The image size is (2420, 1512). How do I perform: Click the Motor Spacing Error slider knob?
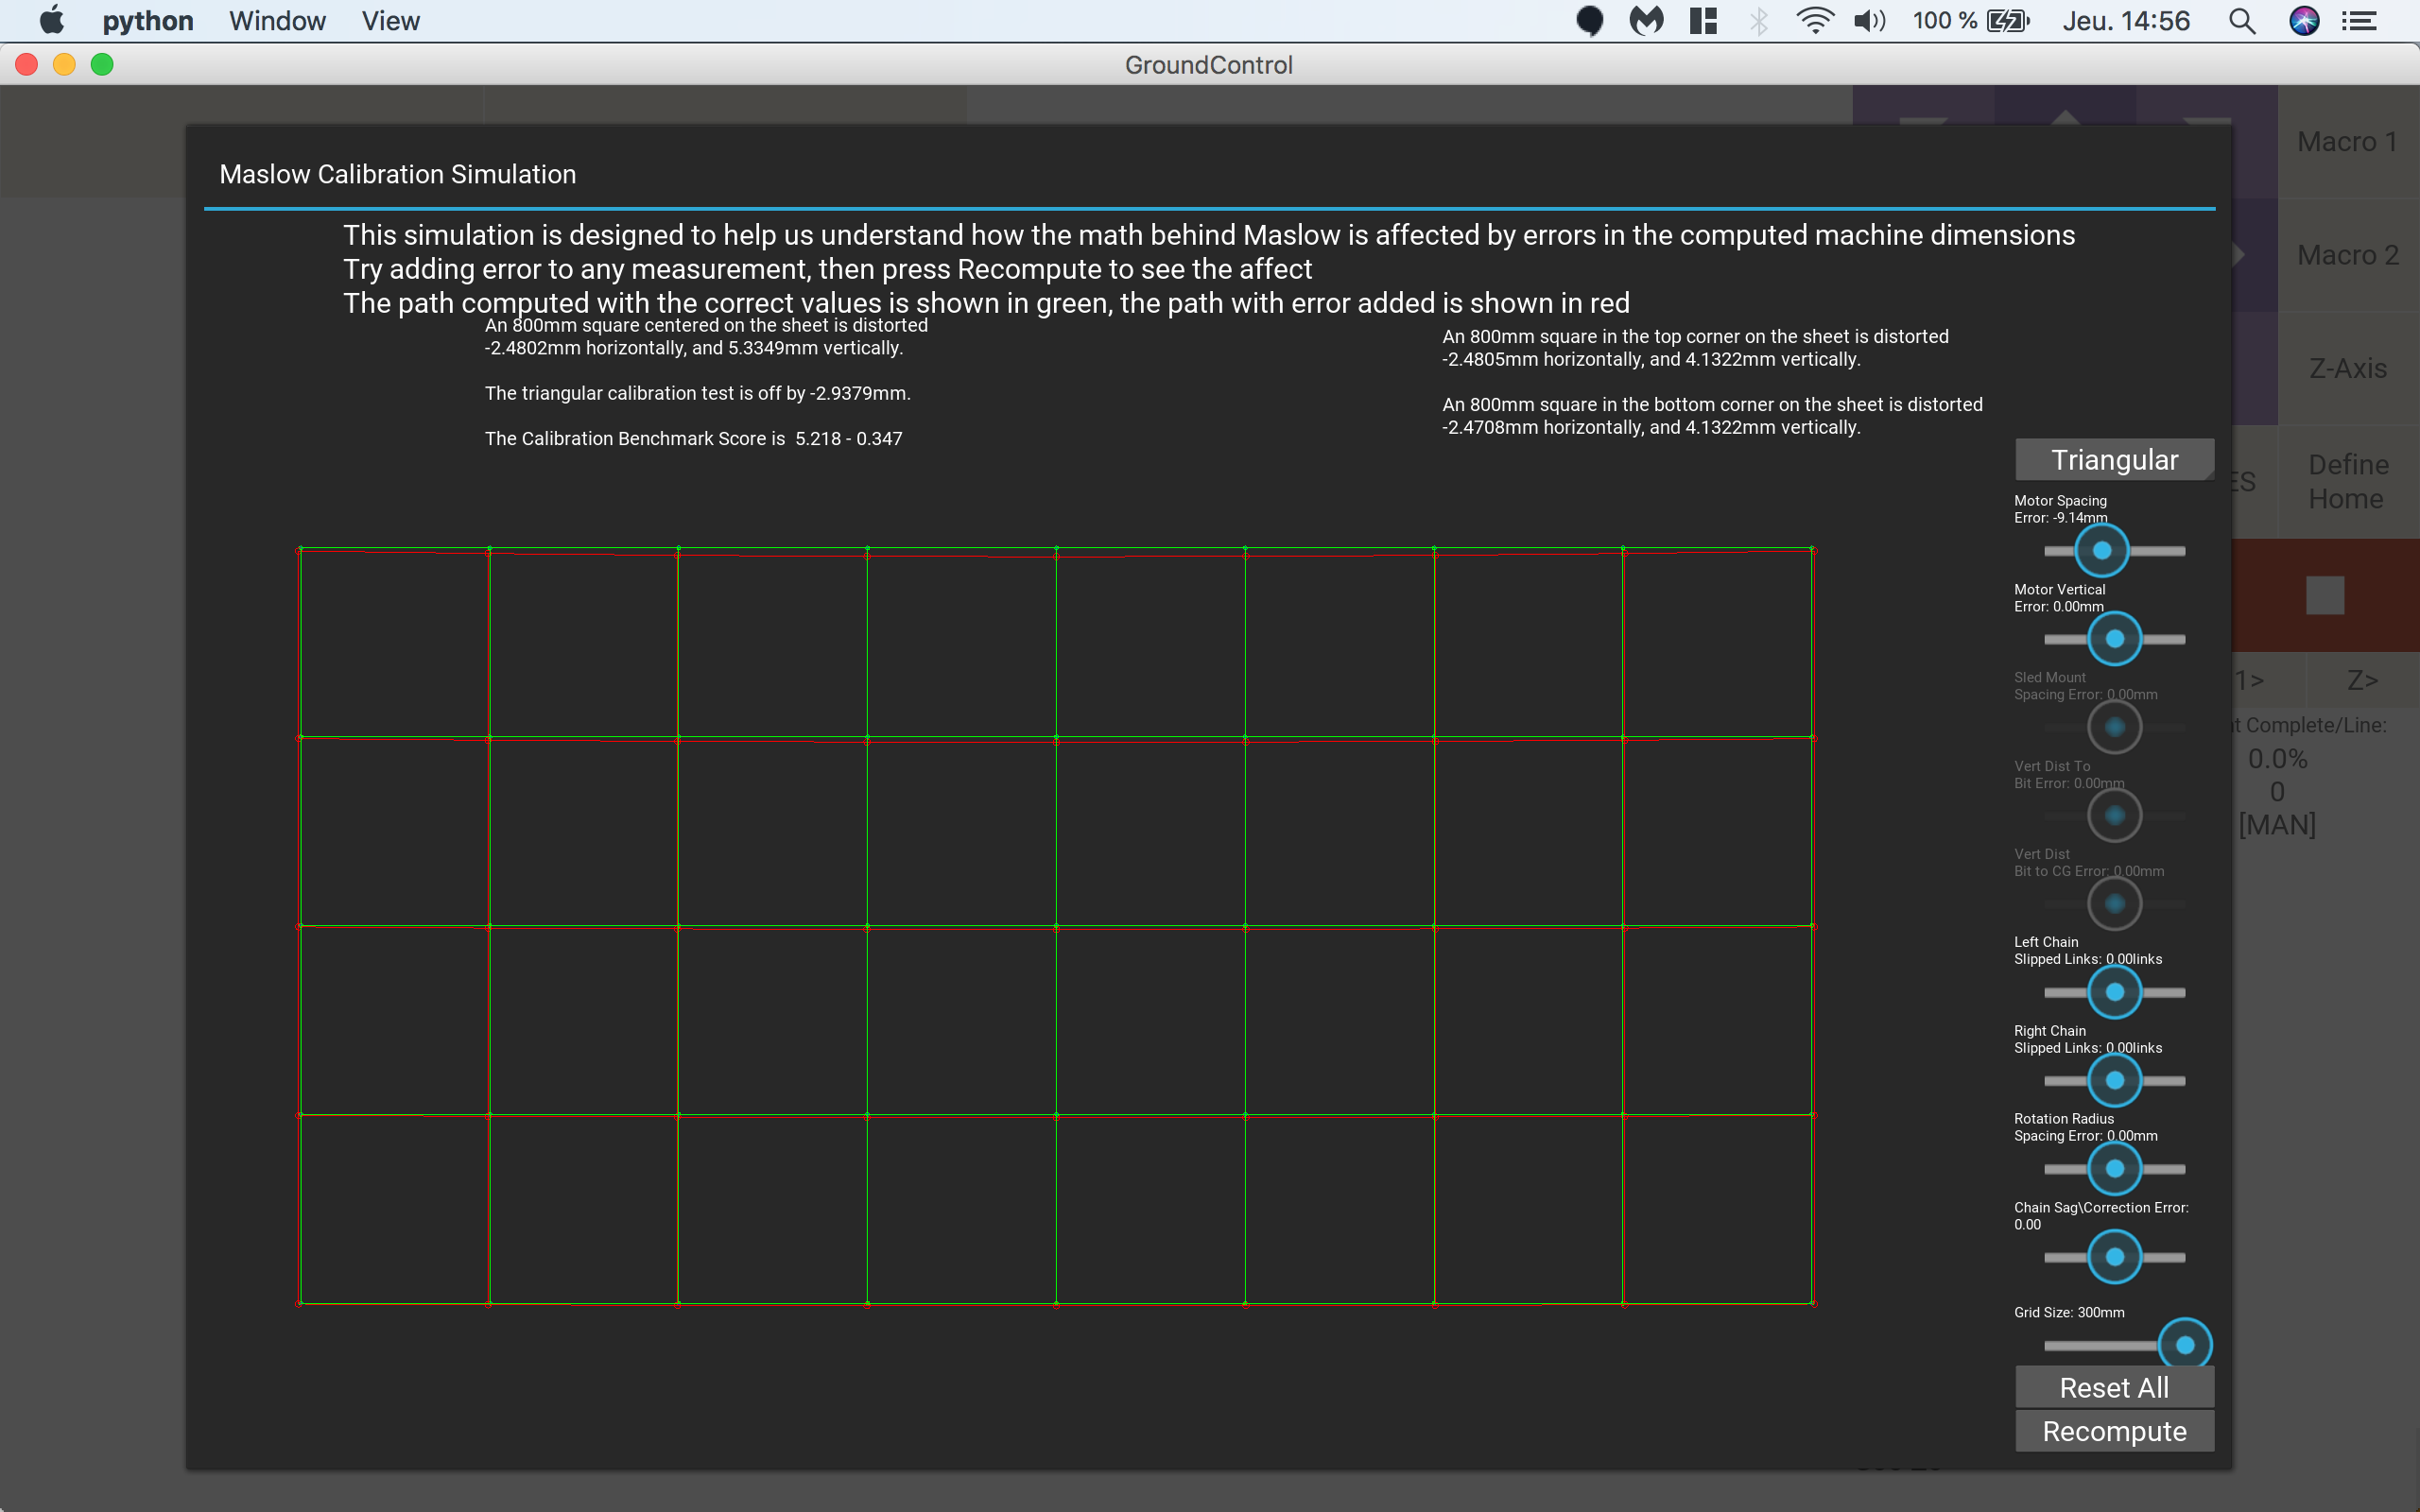click(x=2101, y=551)
